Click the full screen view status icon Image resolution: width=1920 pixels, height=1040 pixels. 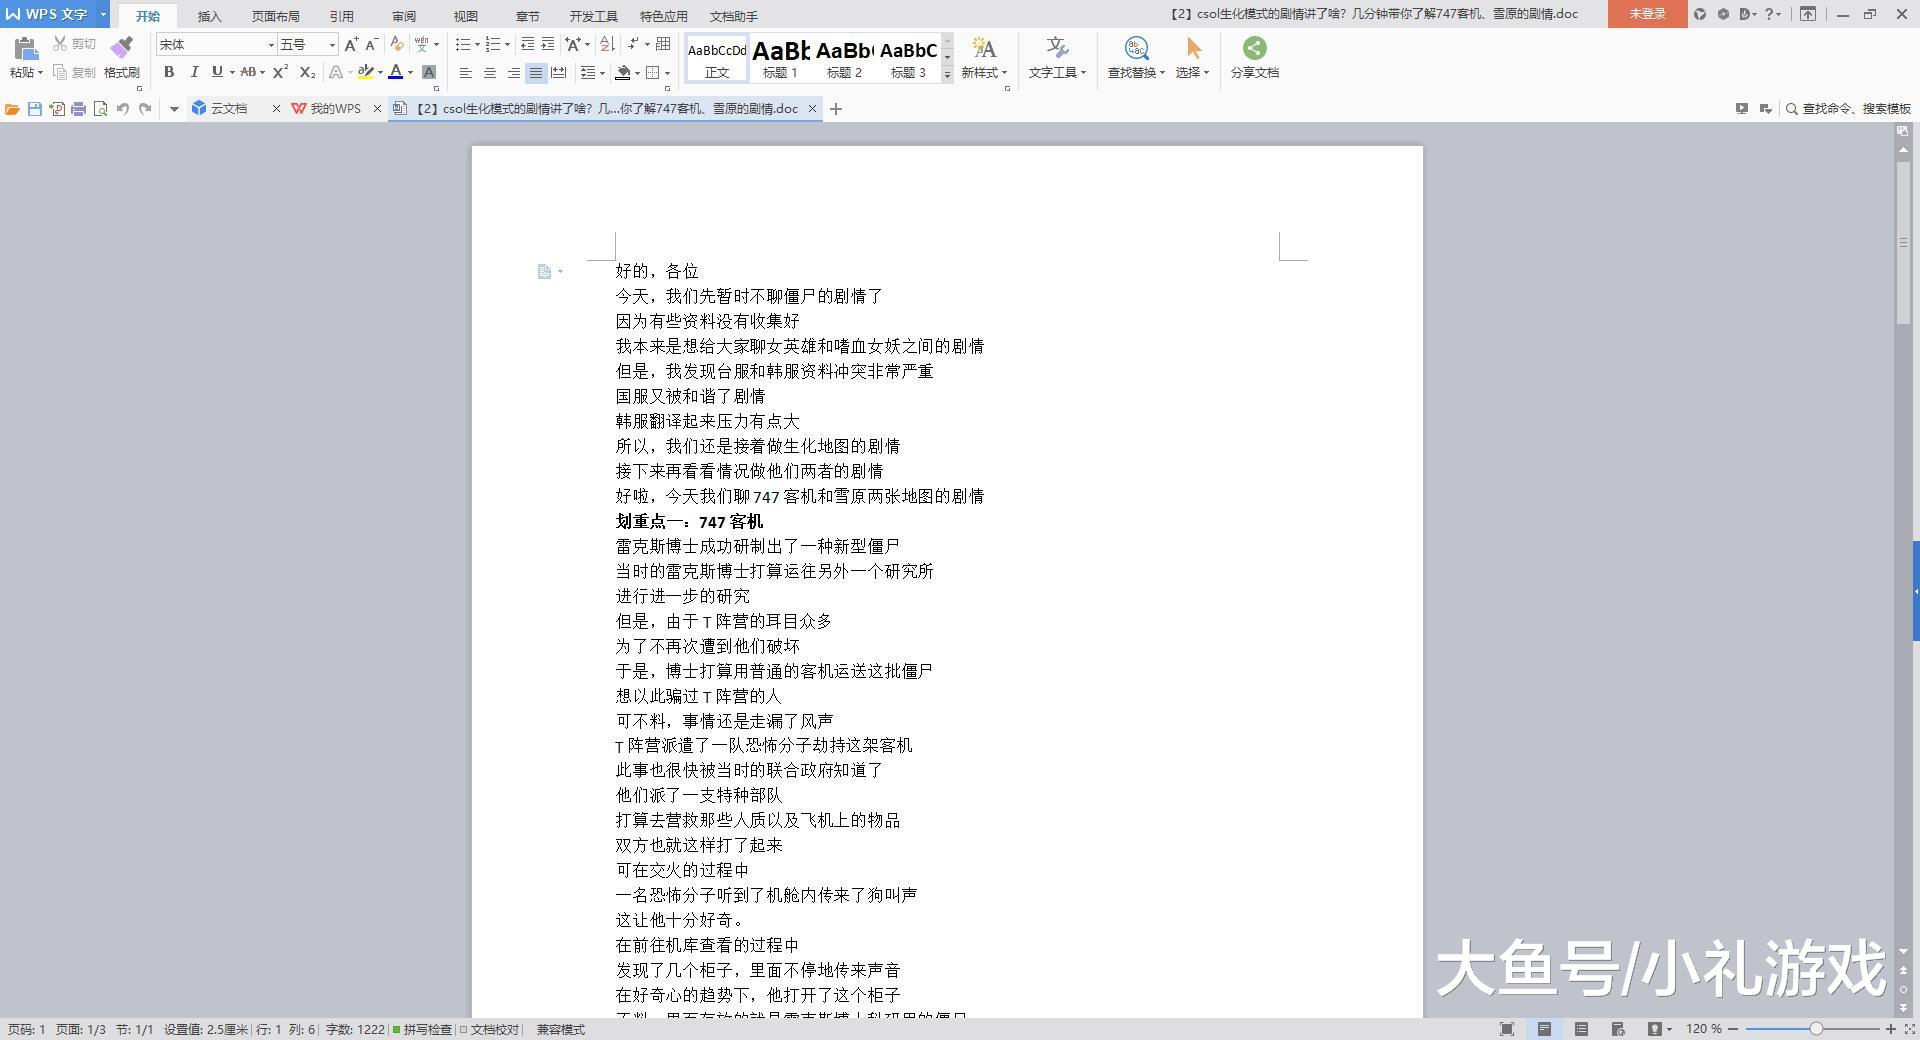pos(1507,1029)
